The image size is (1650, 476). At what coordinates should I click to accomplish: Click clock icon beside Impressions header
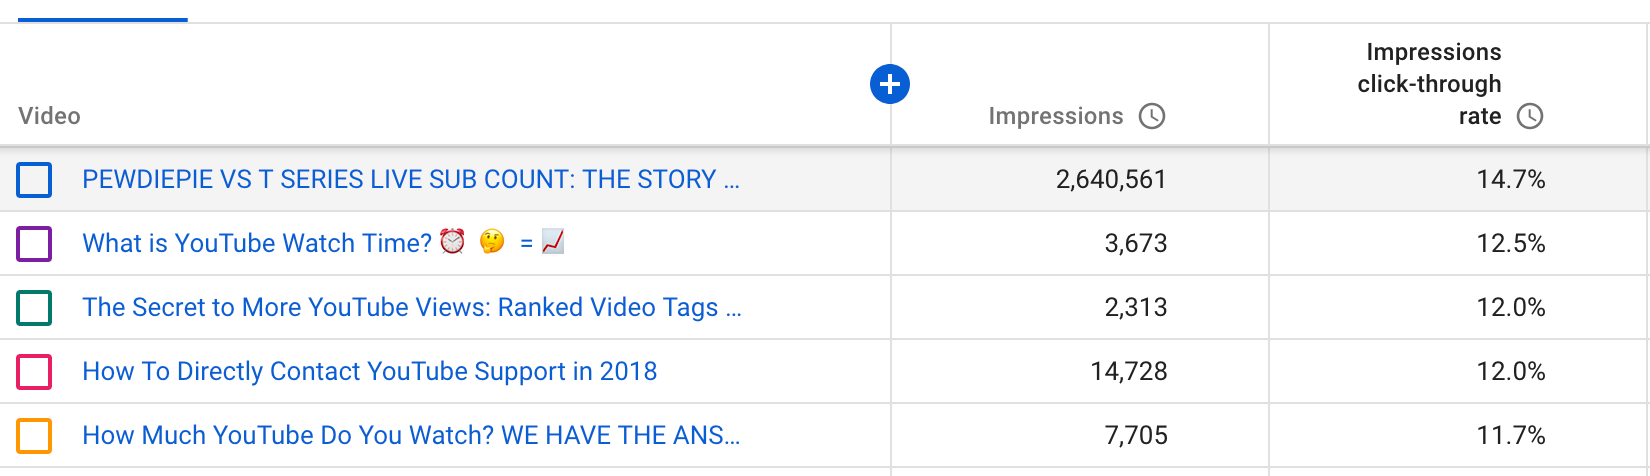pyautogui.click(x=1152, y=116)
